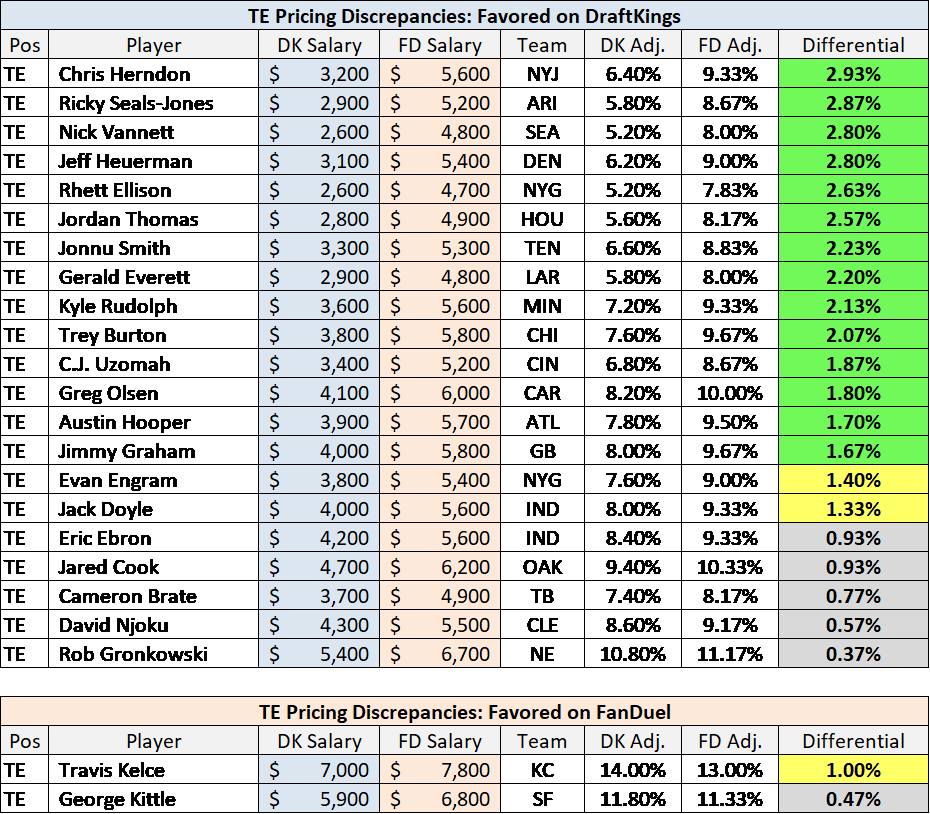Select the Favored on FanDuel table title
The image size is (930, 814).
point(464,712)
